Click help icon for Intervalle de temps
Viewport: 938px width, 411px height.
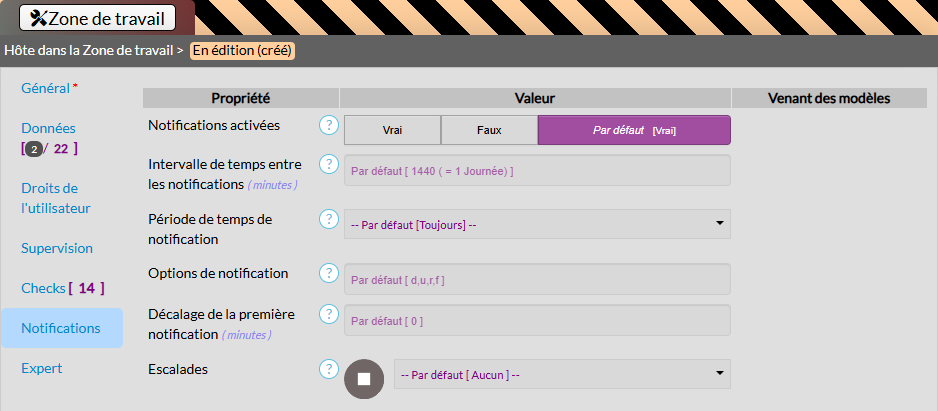[328, 164]
